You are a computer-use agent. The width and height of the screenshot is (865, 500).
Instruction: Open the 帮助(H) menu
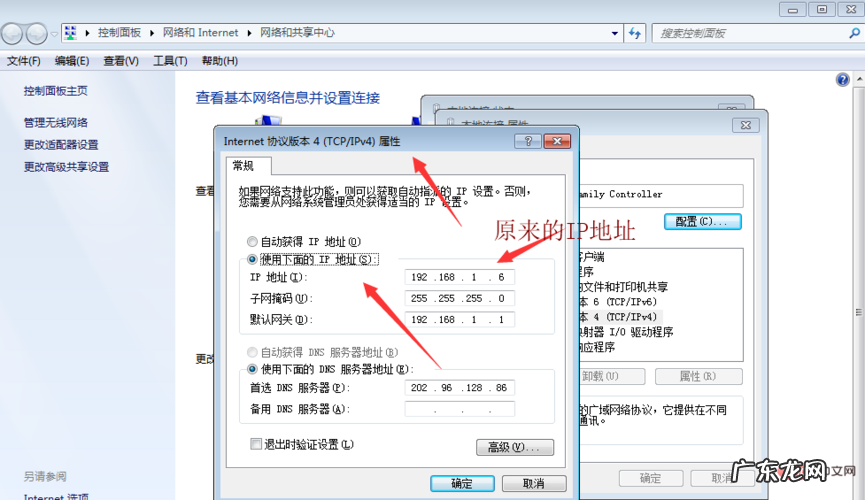pos(220,61)
